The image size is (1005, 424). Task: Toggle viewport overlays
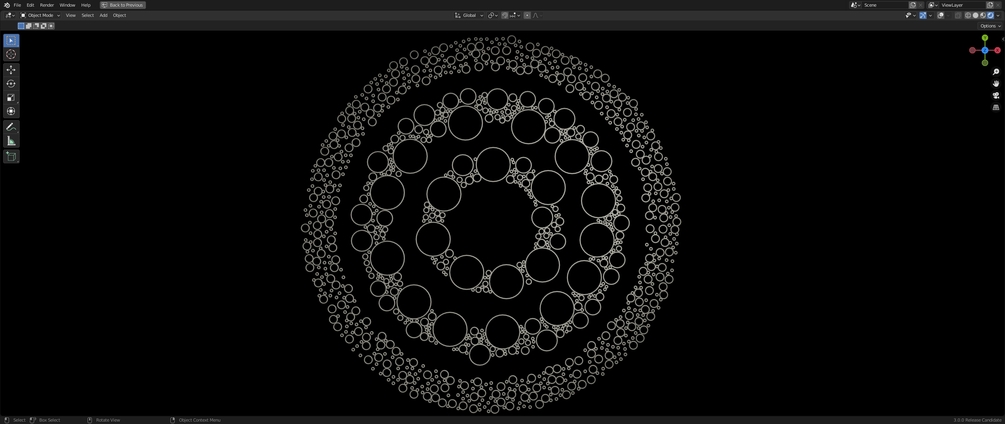[x=940, y=15]
